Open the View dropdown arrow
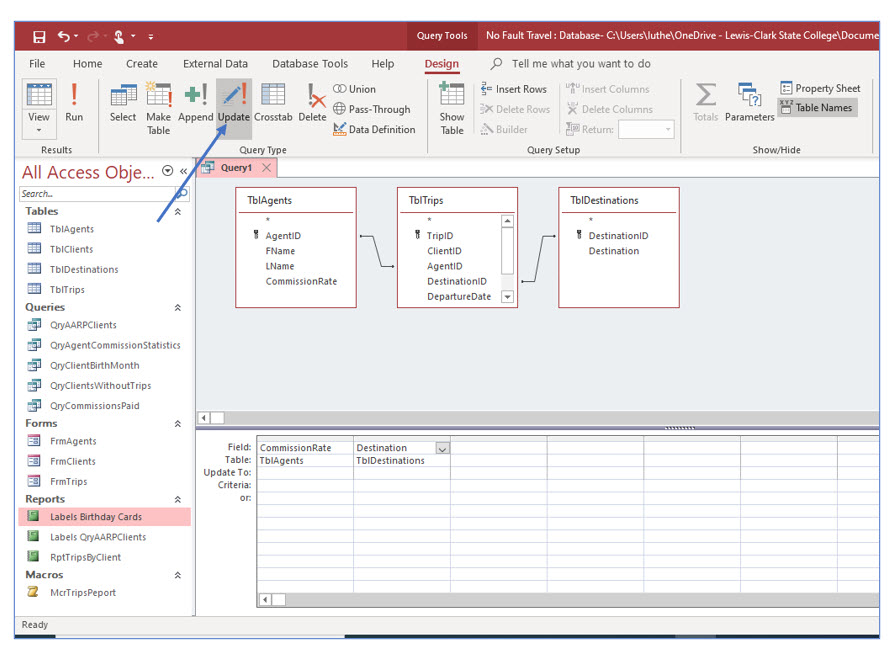This screenshot has height=650, width=896. click(39, 131)
